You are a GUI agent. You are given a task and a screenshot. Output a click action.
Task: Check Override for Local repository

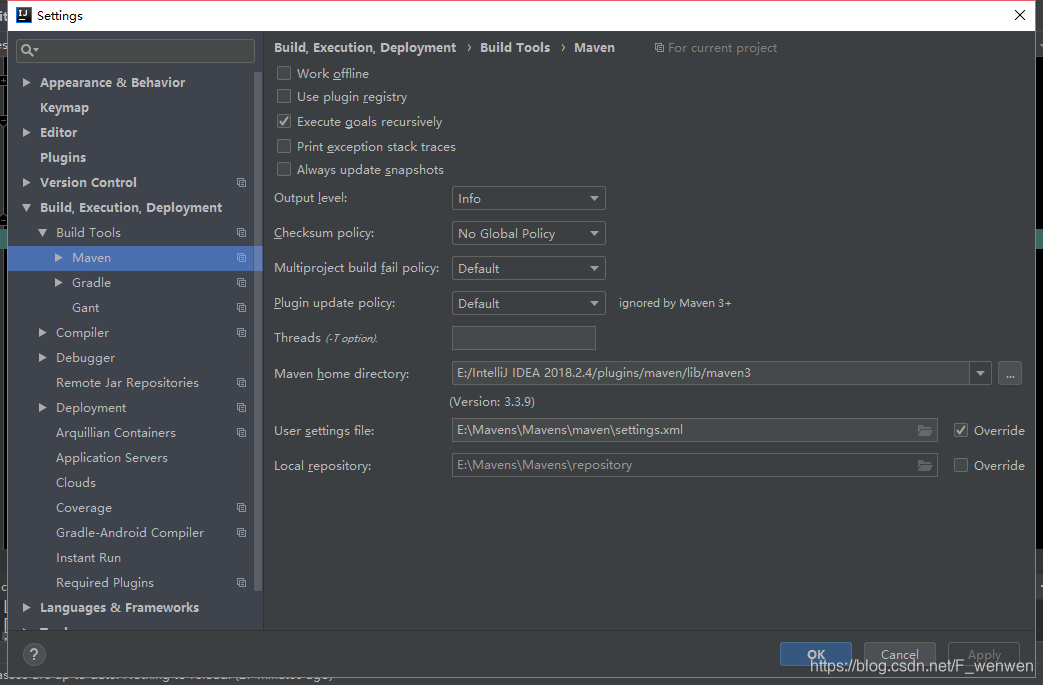coord(961,466)
